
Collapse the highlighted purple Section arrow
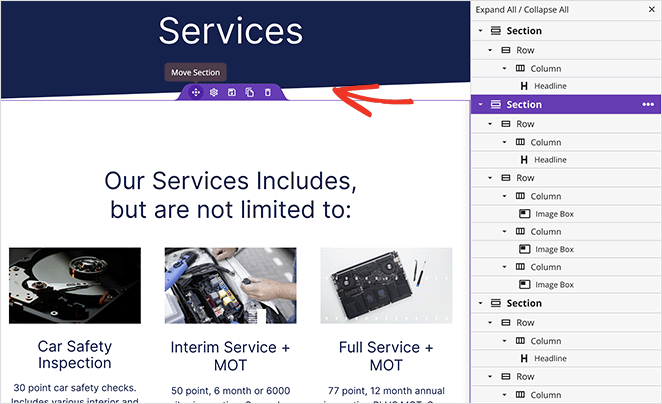[480, 104]
